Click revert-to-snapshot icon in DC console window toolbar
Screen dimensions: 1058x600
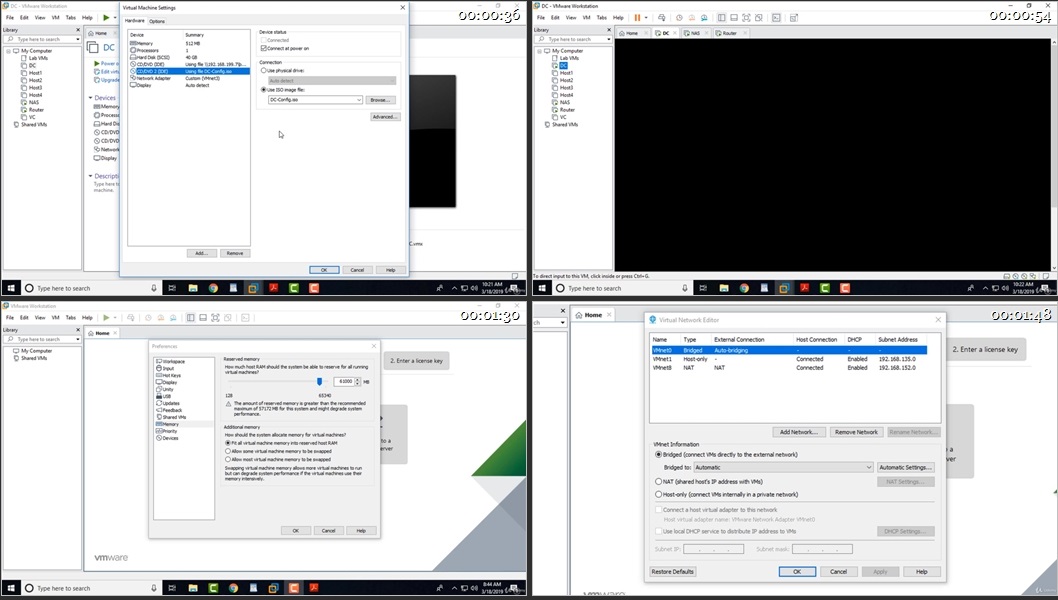pyautogui.click(x=692, y=18)
